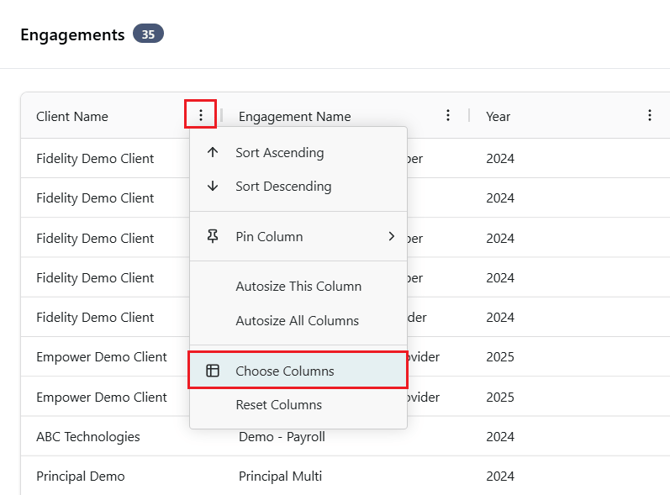Image resolution: width=670 pixels, height=495 pixels.
Task: Open the Client Name column menu icon
Action: [200, 115]
